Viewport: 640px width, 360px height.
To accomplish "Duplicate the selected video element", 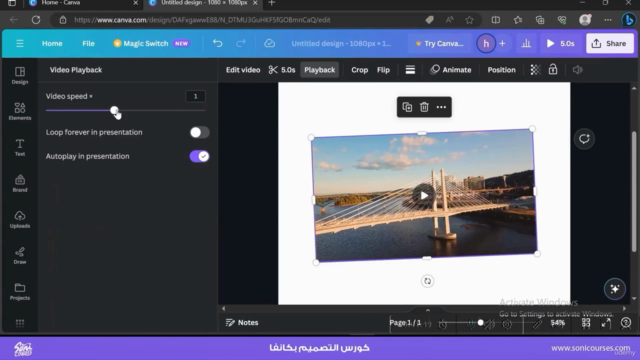I will (x=407, y=107).
